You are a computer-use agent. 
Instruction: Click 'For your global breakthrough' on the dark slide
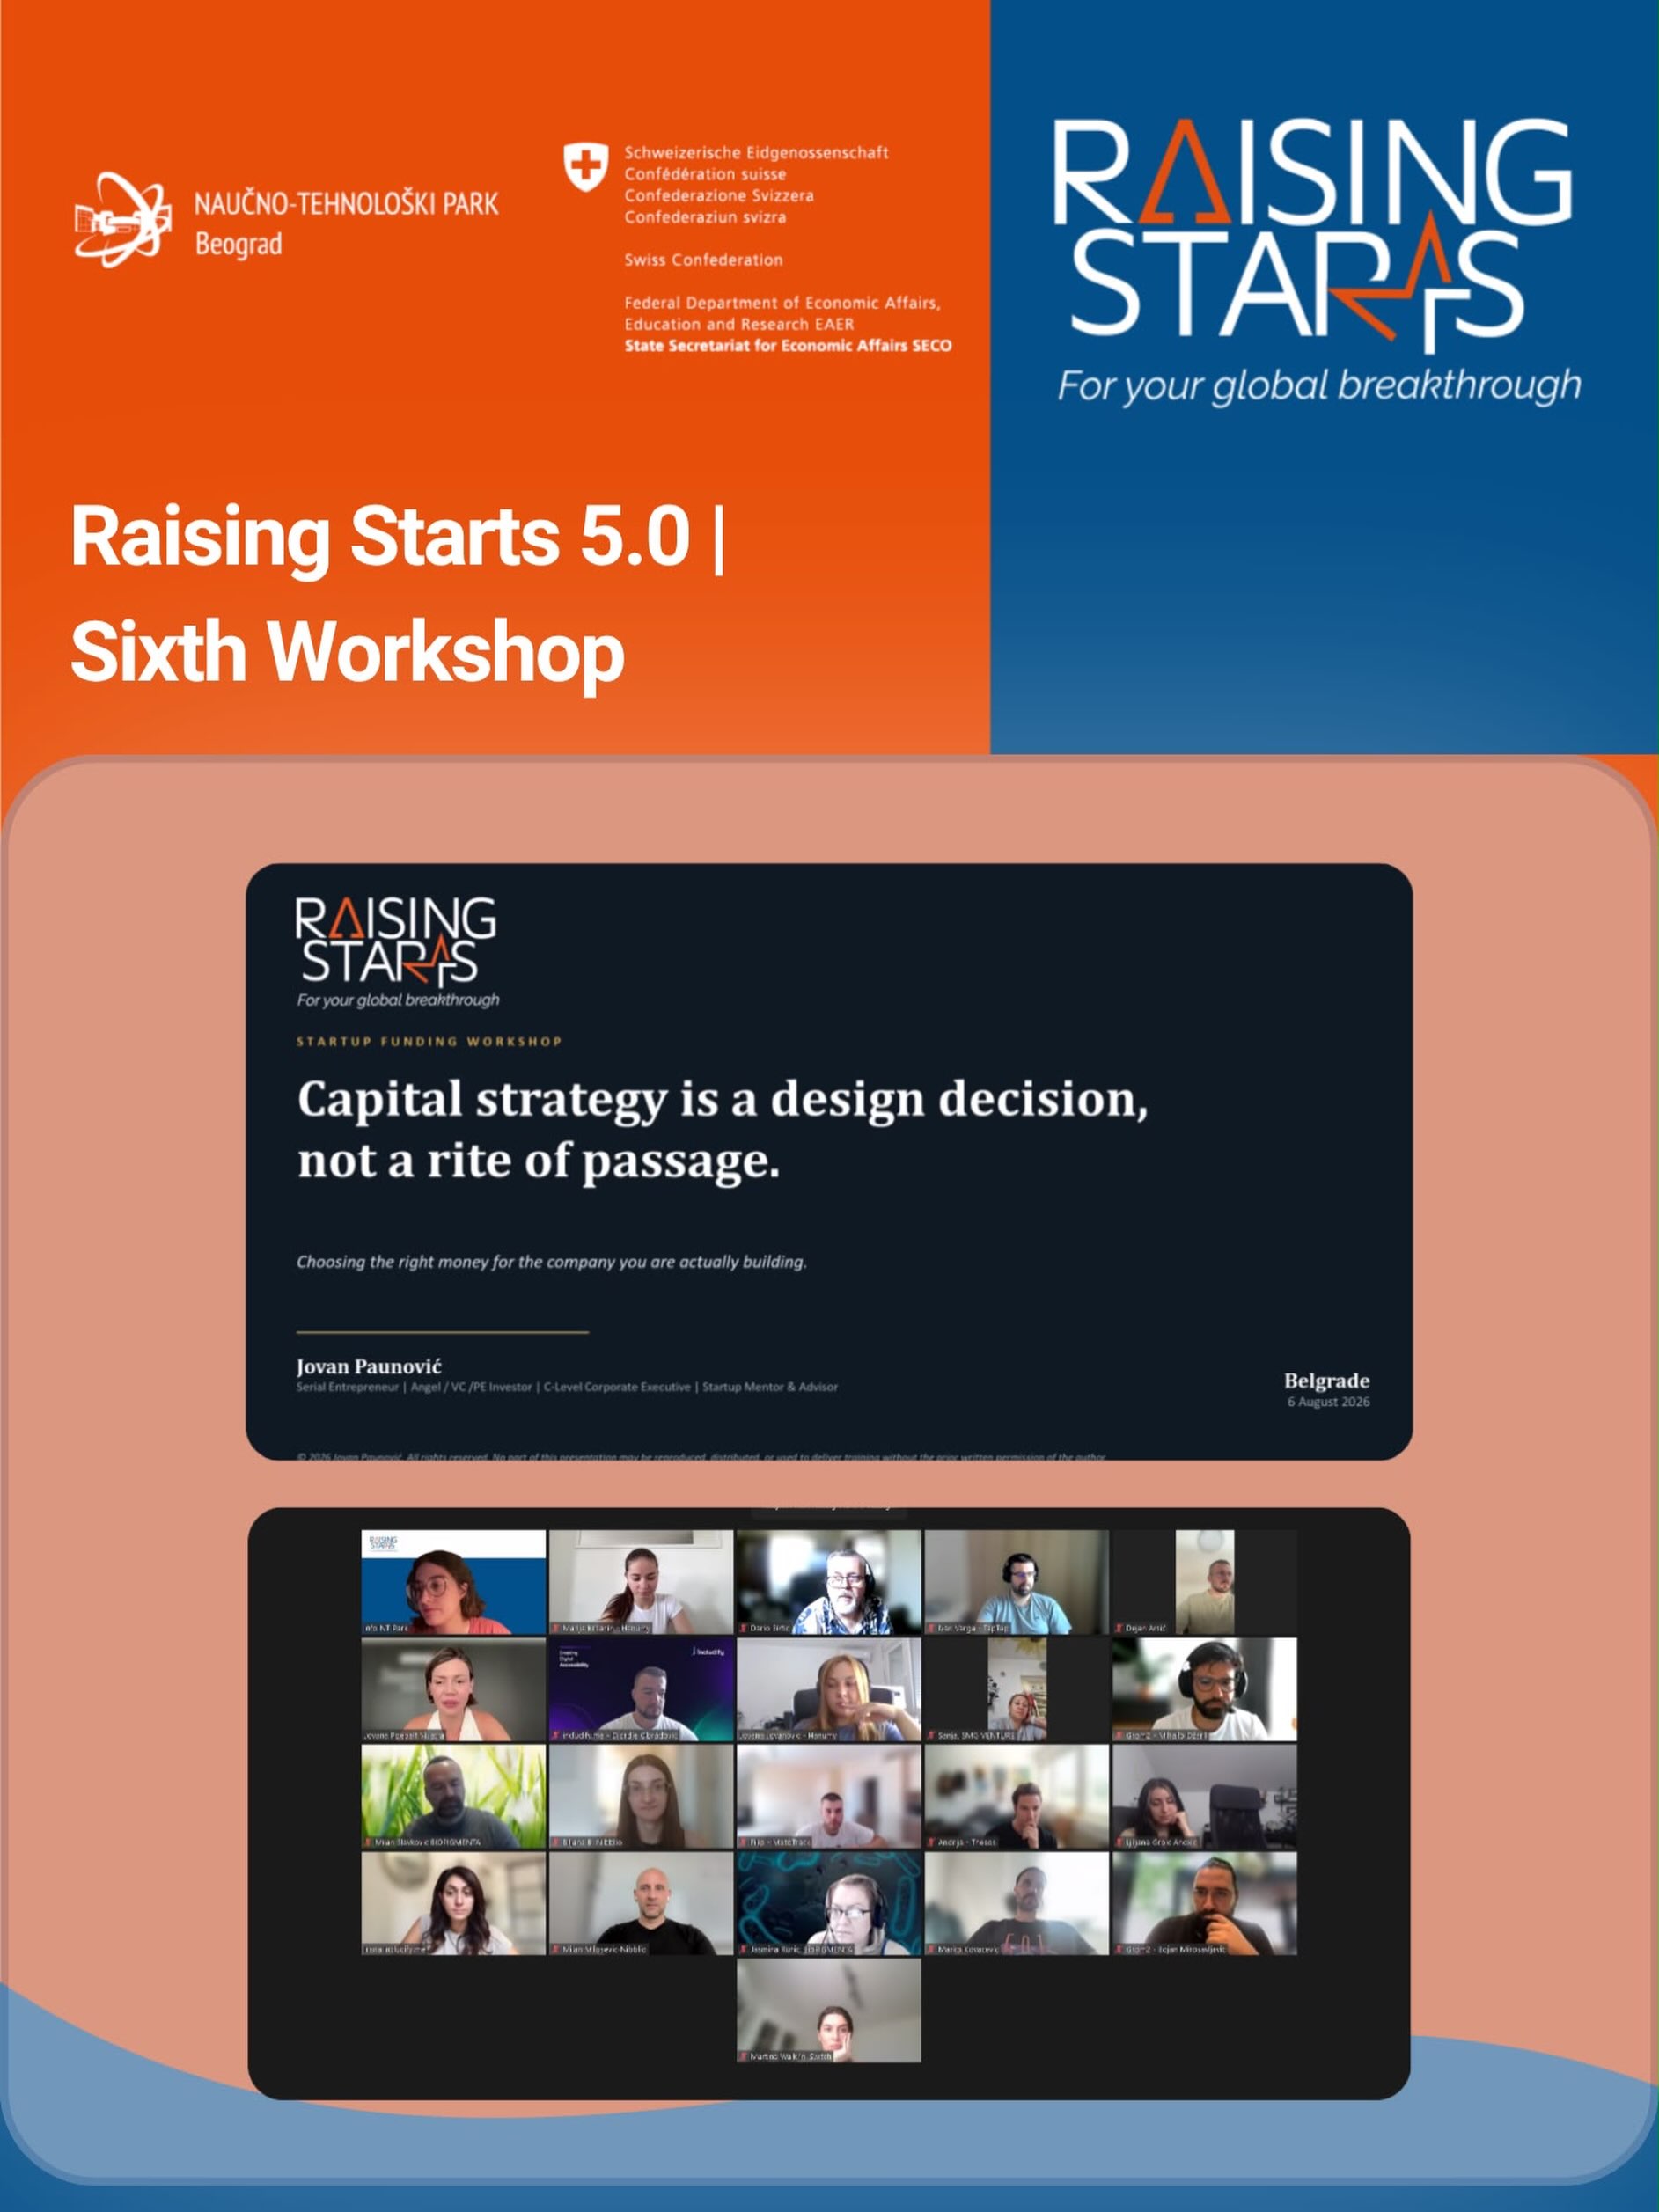pos(398,1000)
